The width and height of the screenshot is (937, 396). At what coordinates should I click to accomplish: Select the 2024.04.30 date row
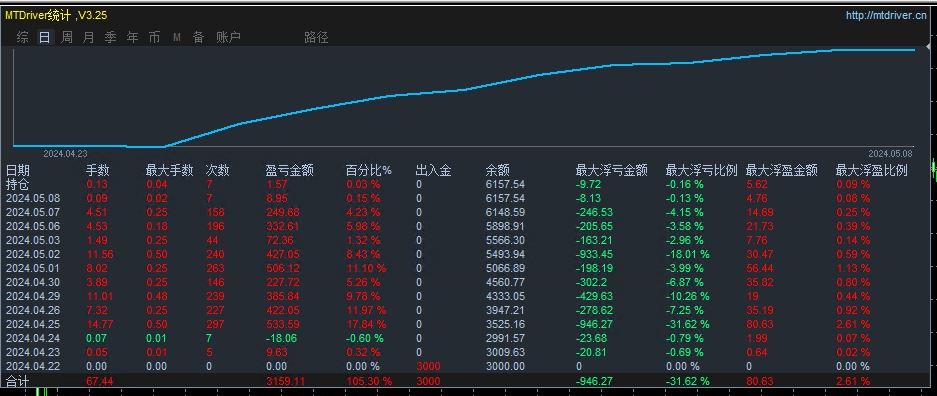coord(33,283)
